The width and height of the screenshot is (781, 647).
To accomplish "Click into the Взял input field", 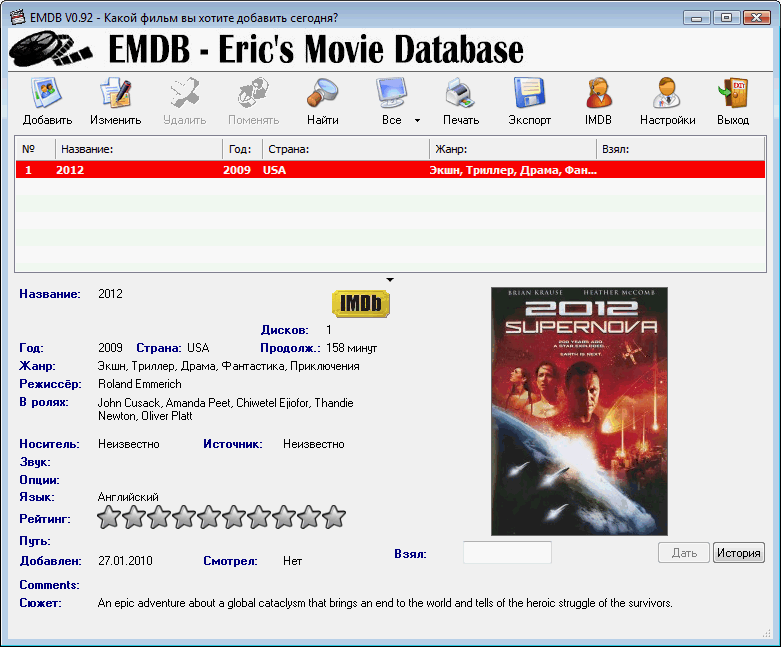I will point(507,552).
